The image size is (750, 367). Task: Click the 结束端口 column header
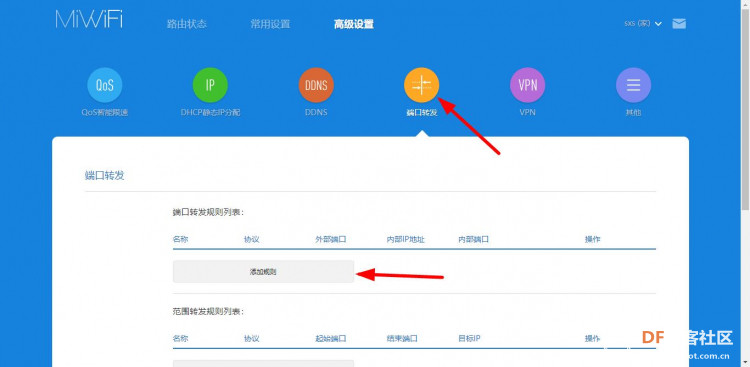click(x=402, y=339)
